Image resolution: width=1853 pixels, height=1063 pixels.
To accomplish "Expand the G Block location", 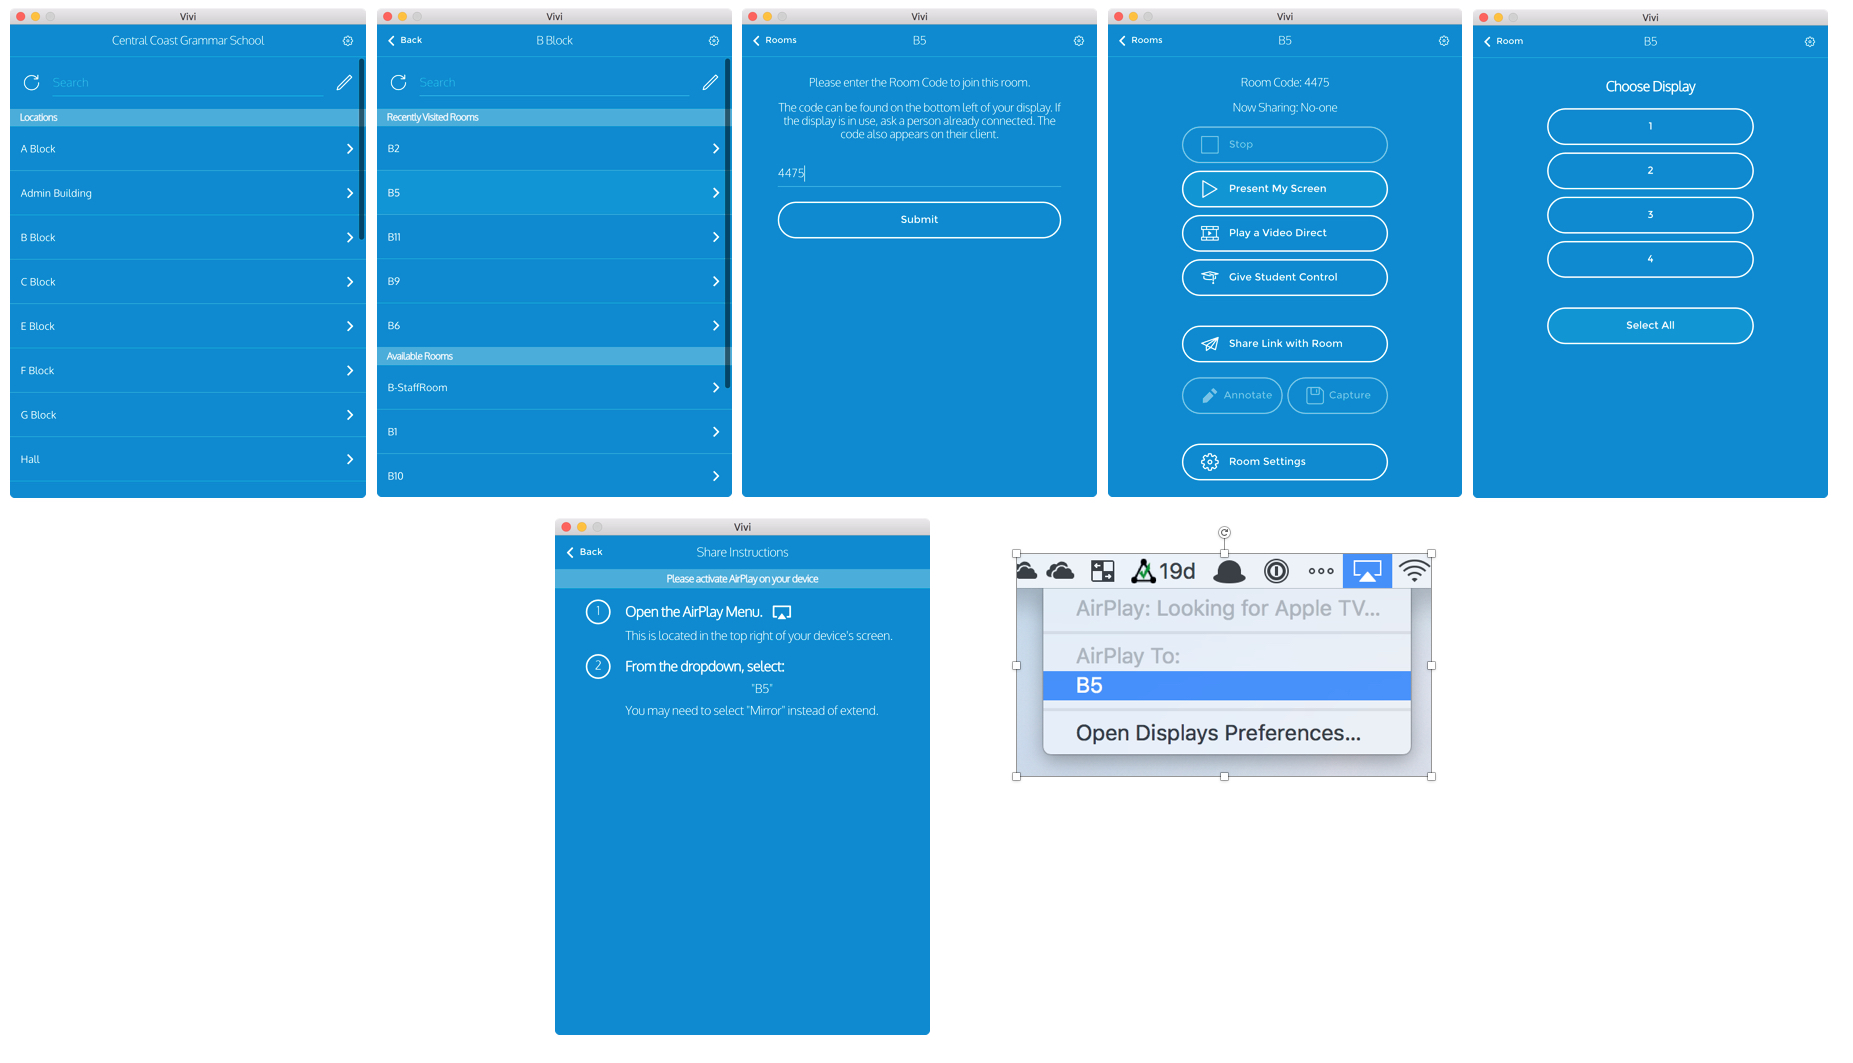I will point(187,415).
